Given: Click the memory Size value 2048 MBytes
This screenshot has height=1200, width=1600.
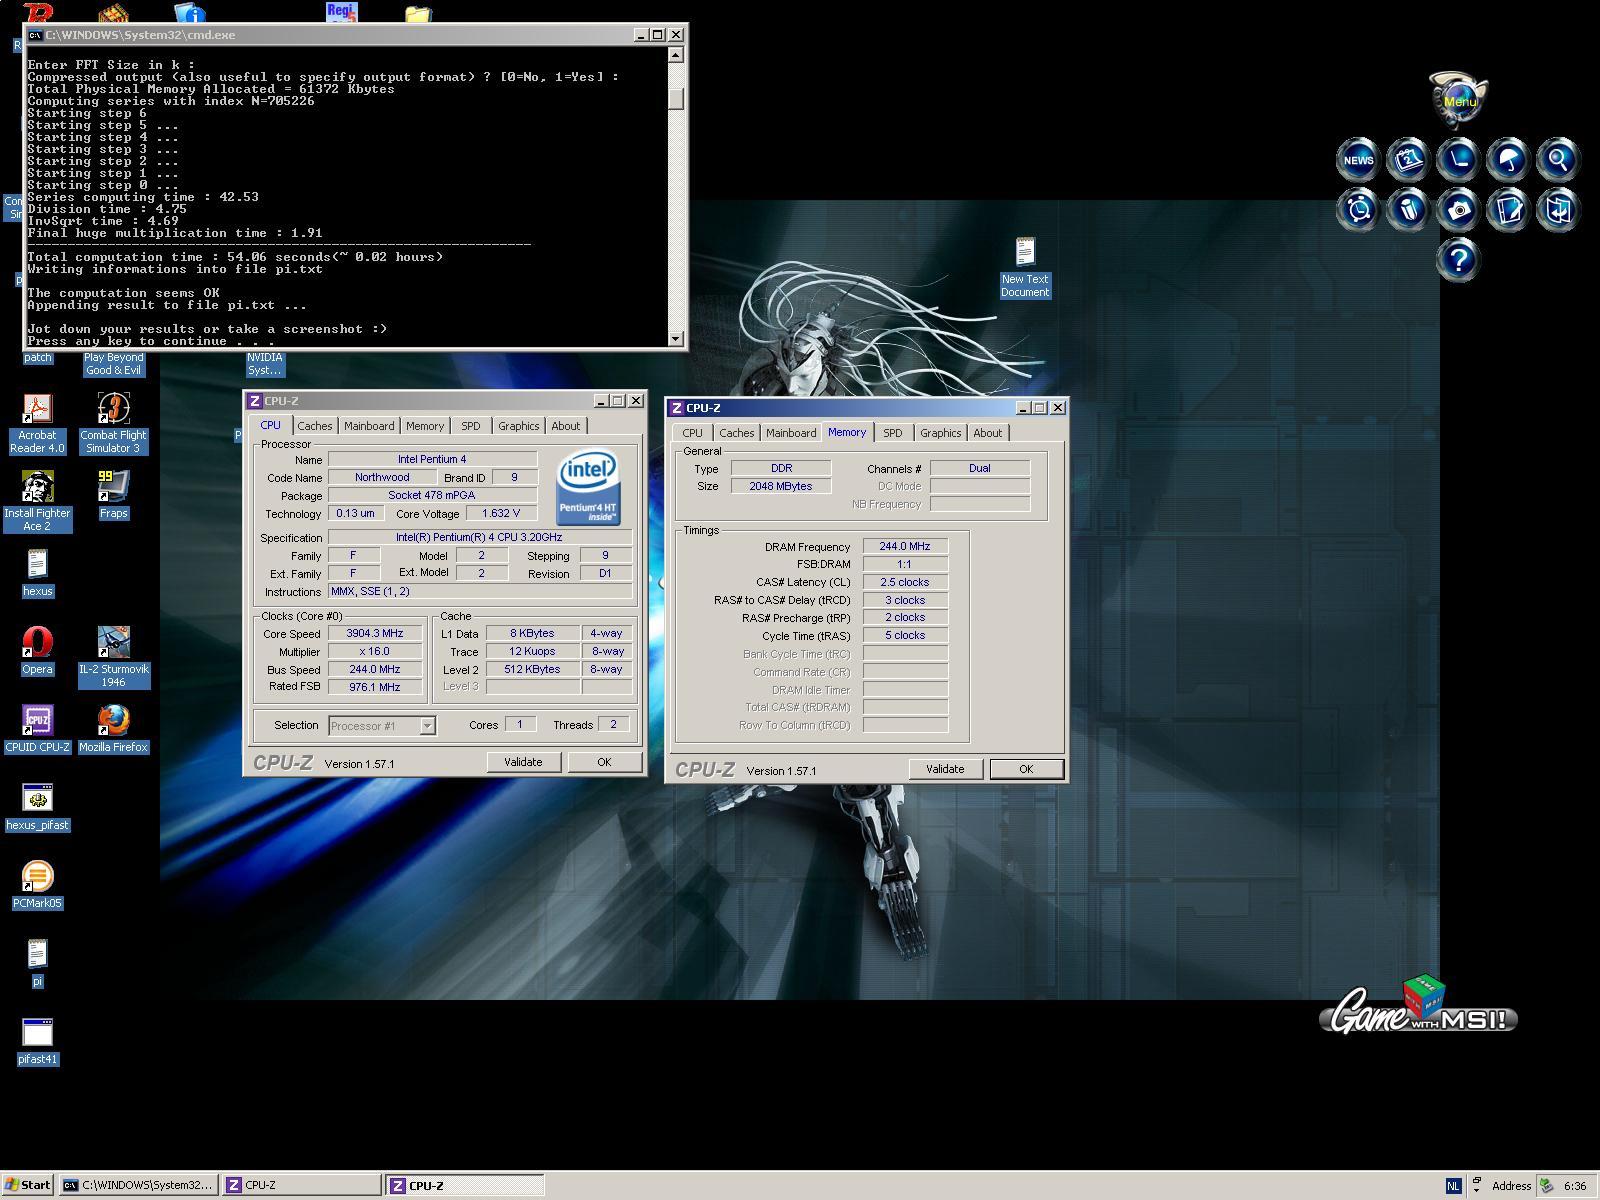Looking at the screenshot, I should click(x=781, y=486).
